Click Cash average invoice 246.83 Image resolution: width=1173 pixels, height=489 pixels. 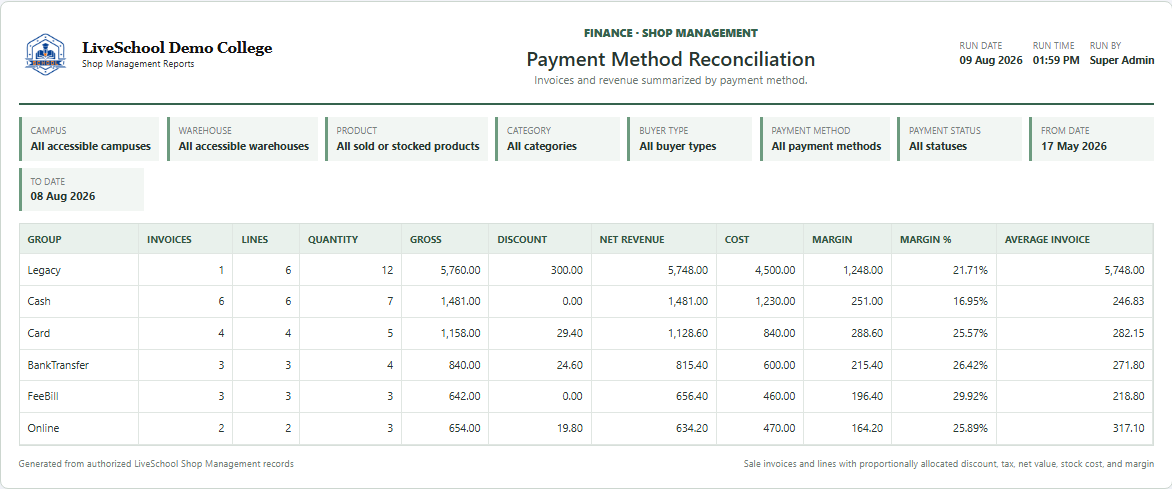pyautogui.click(x=1128, y=301)
